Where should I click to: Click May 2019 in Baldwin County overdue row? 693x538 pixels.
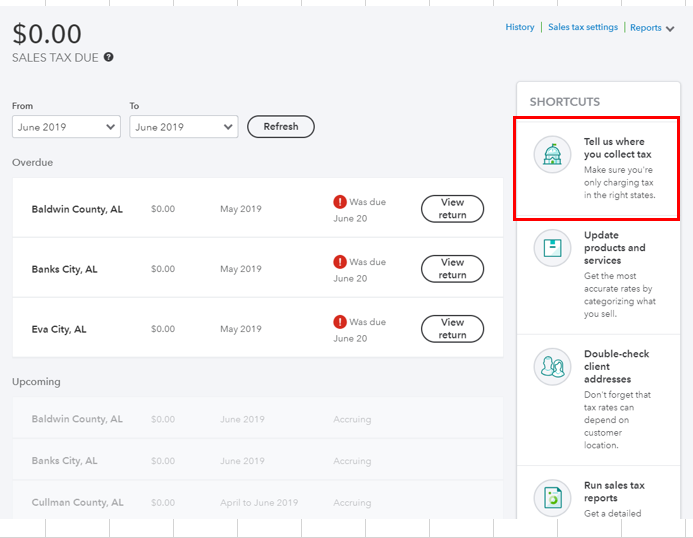[x=241, y=209]
